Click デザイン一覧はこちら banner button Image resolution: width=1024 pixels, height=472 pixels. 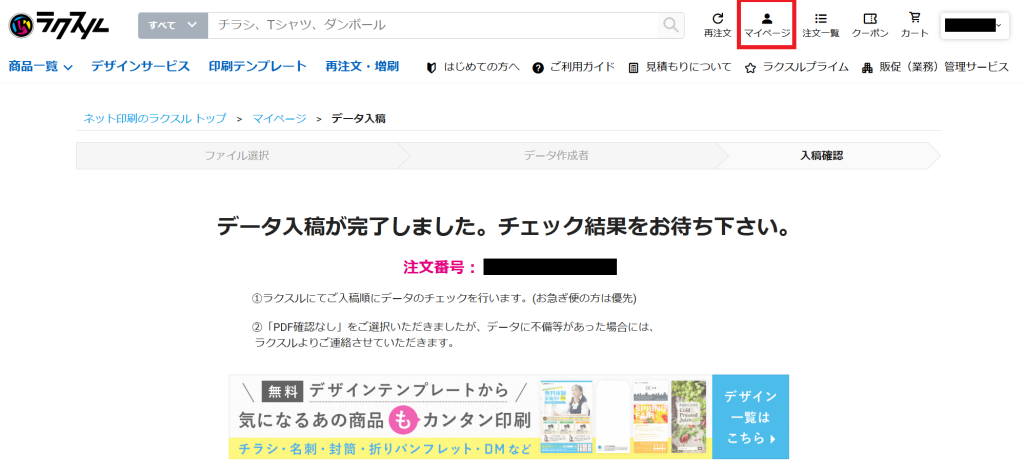coord(750,417)
